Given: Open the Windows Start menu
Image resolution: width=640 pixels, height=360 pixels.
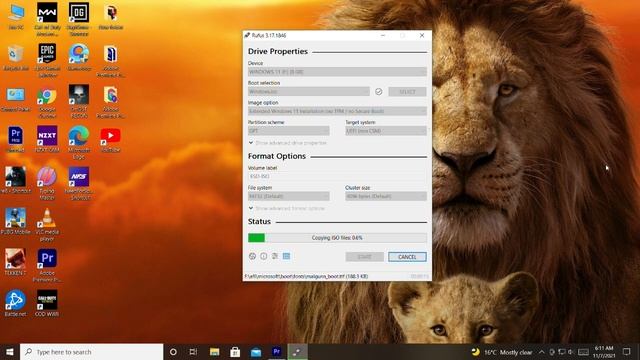Looking at the screenshot, I should [x=10, y=352].
